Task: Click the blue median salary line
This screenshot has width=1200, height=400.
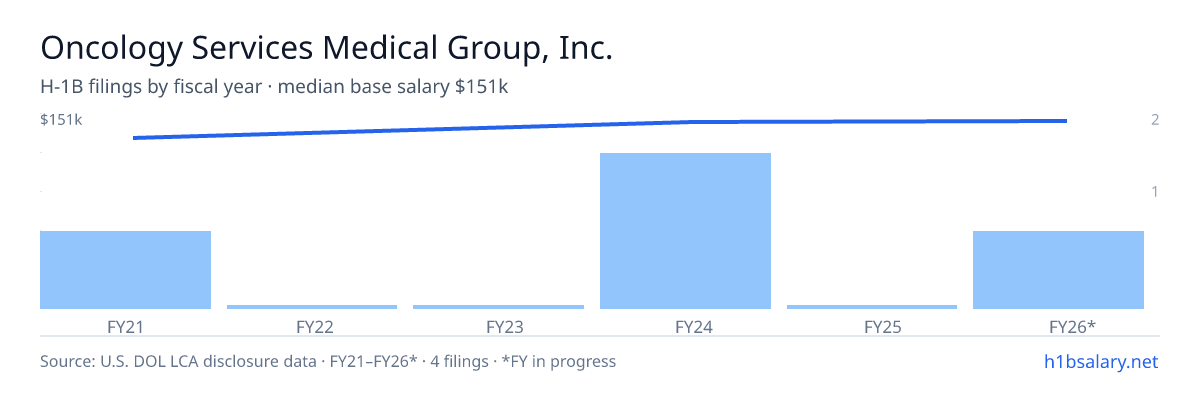Action: pyautogui.click(x=600, y=126)
